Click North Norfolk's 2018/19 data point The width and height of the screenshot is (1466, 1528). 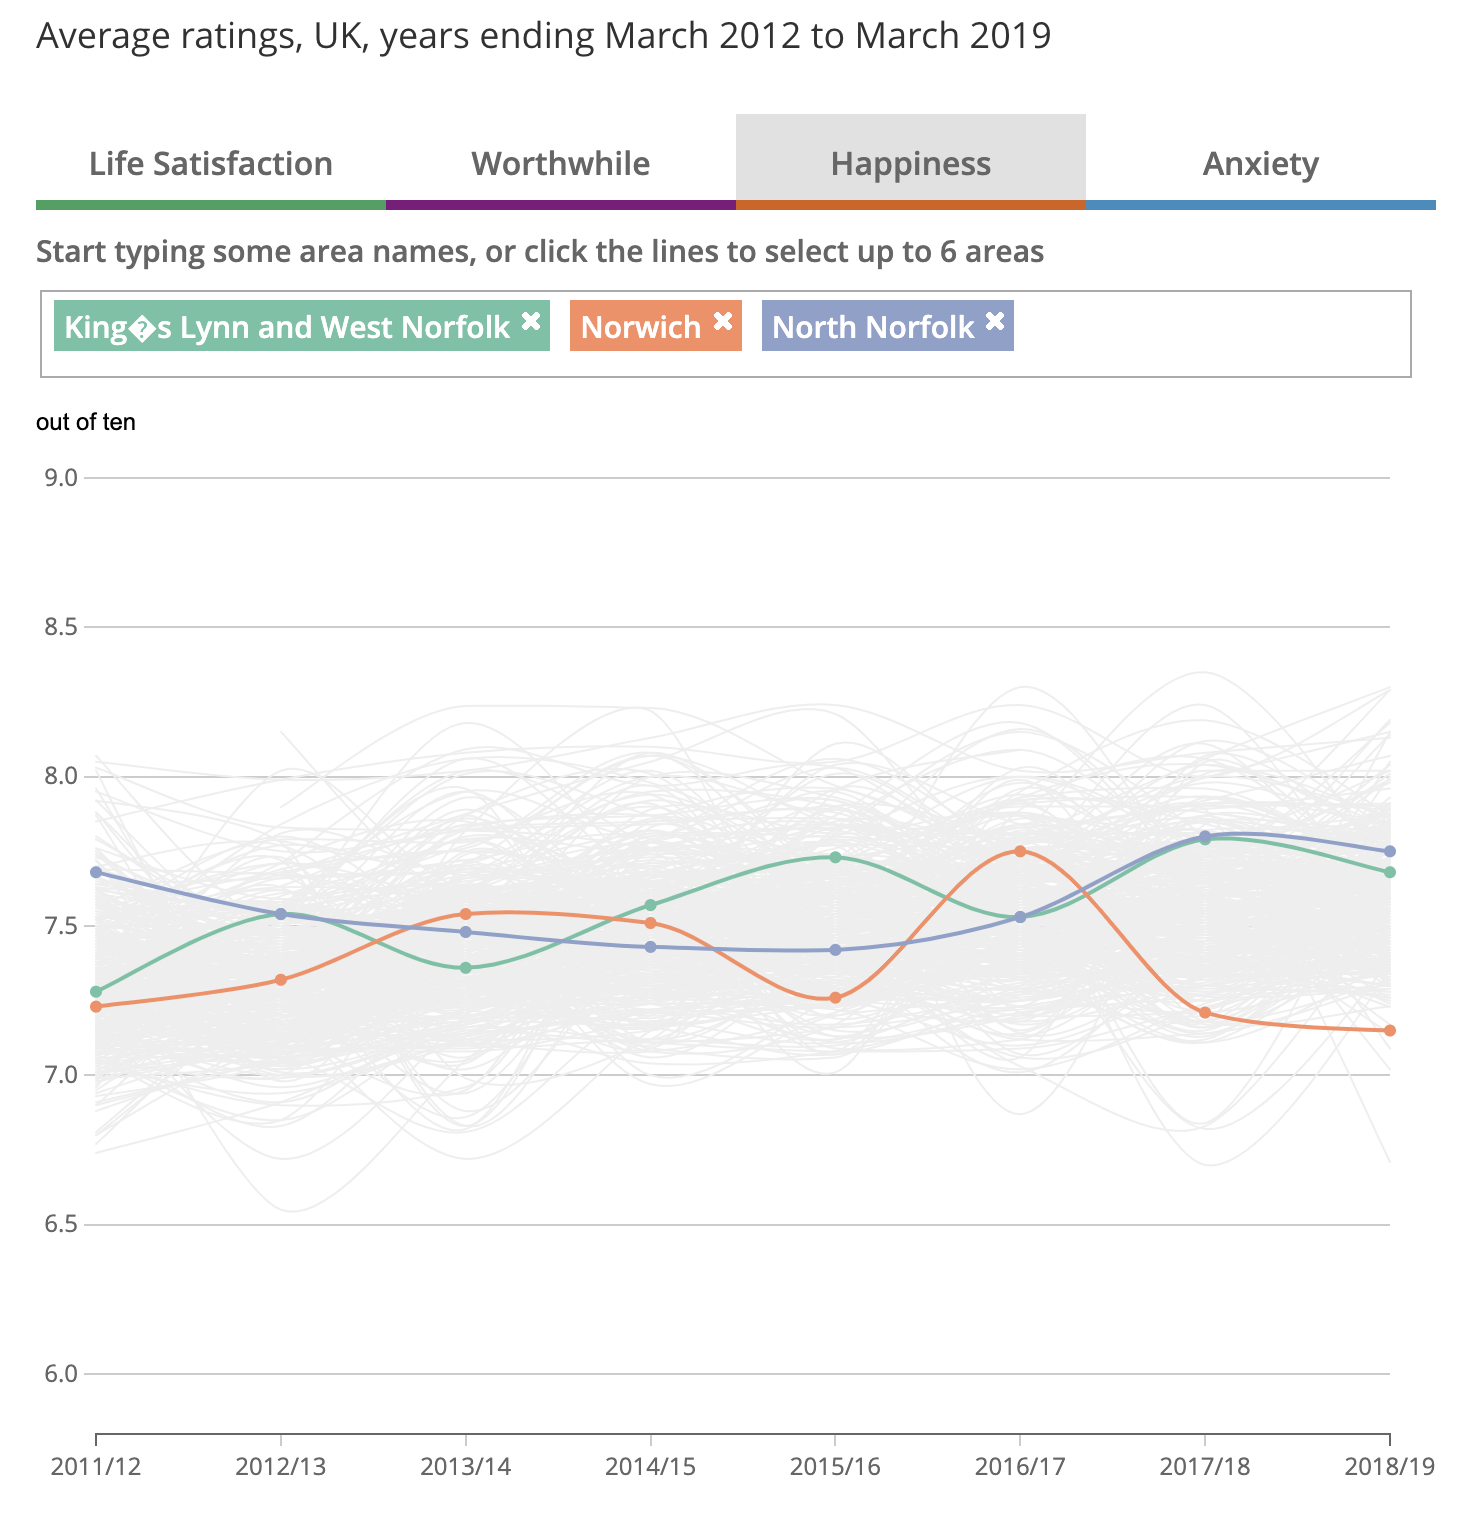point(1390,851)
